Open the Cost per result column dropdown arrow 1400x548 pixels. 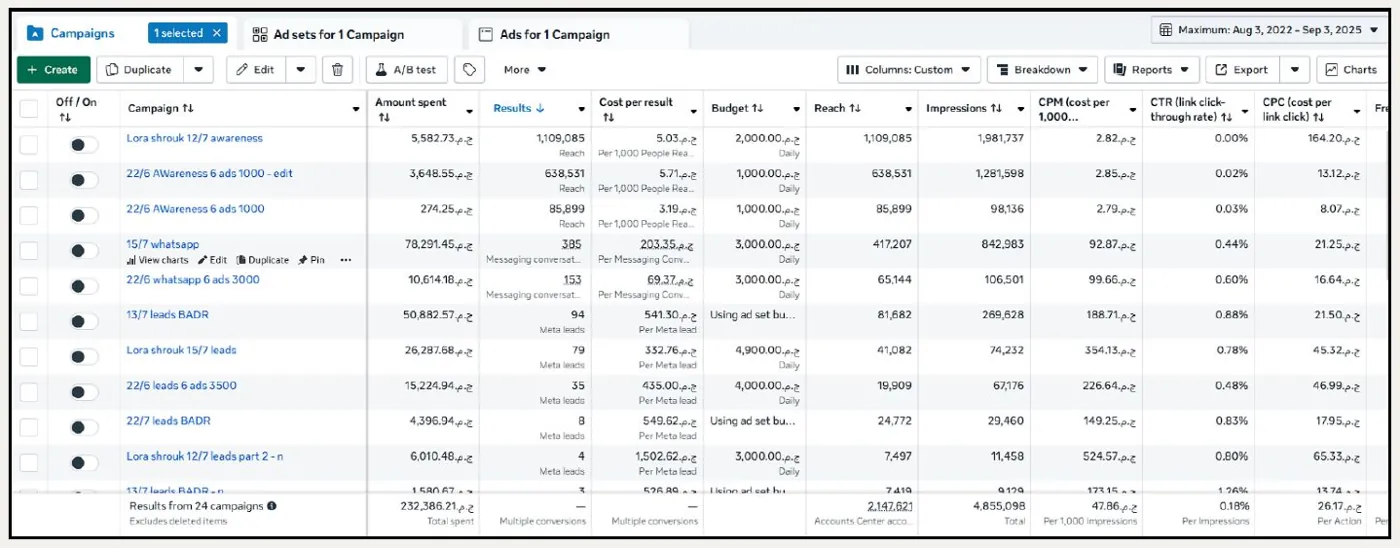[x=693, y=109]
